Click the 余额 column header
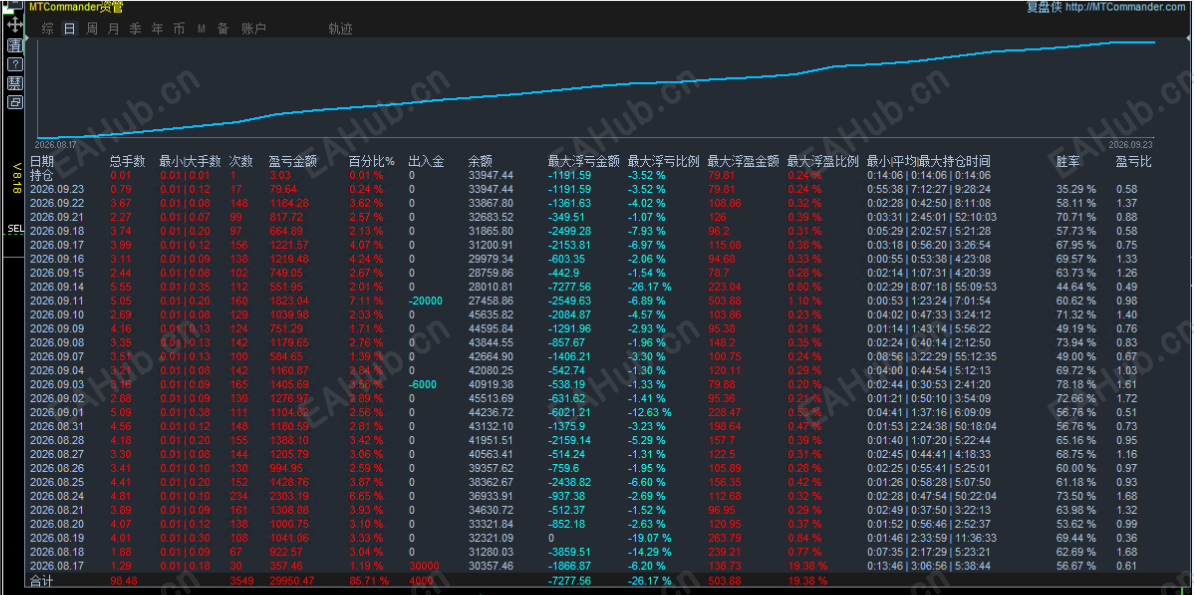 pos(480,161)
